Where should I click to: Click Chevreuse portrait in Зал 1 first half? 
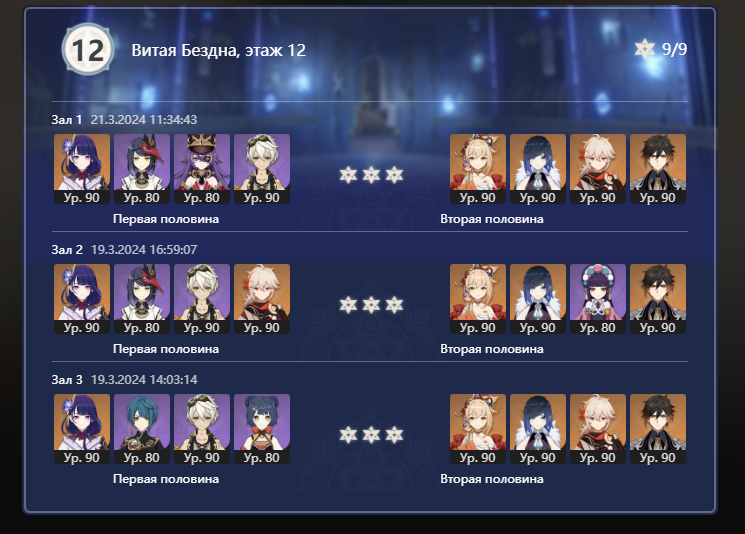(201, 169)
